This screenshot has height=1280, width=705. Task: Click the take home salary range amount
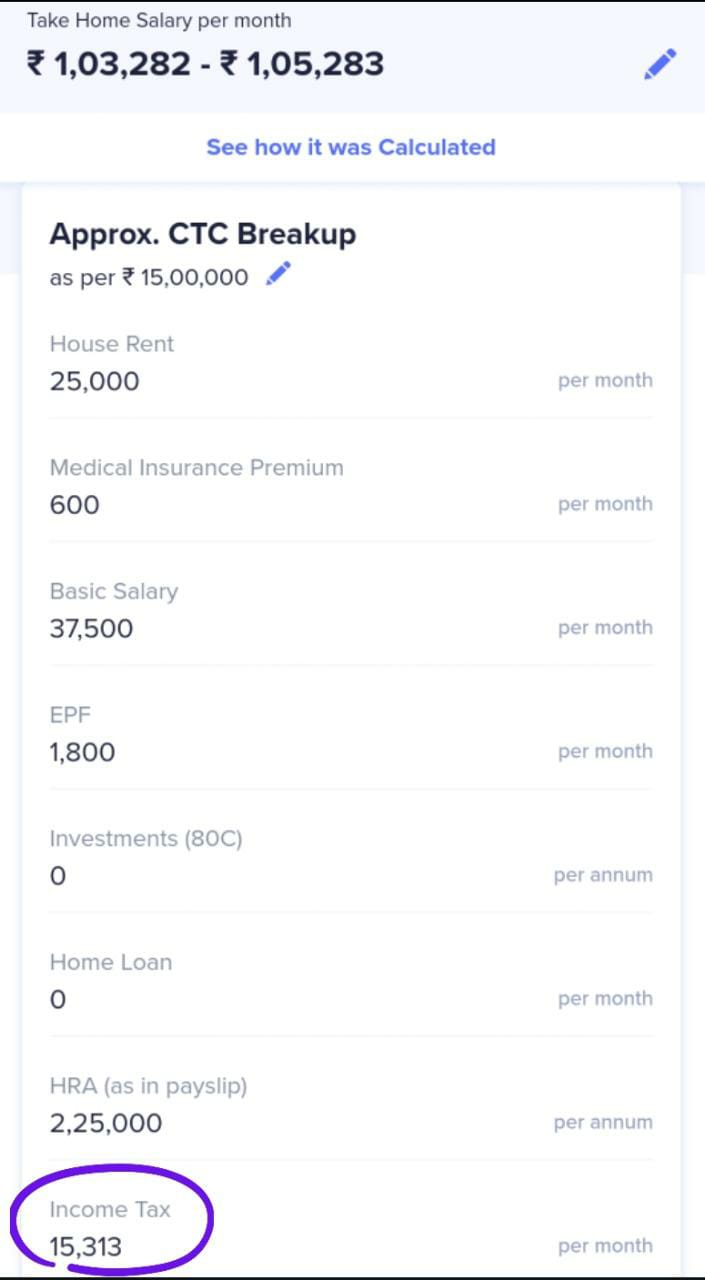(205, 64)
